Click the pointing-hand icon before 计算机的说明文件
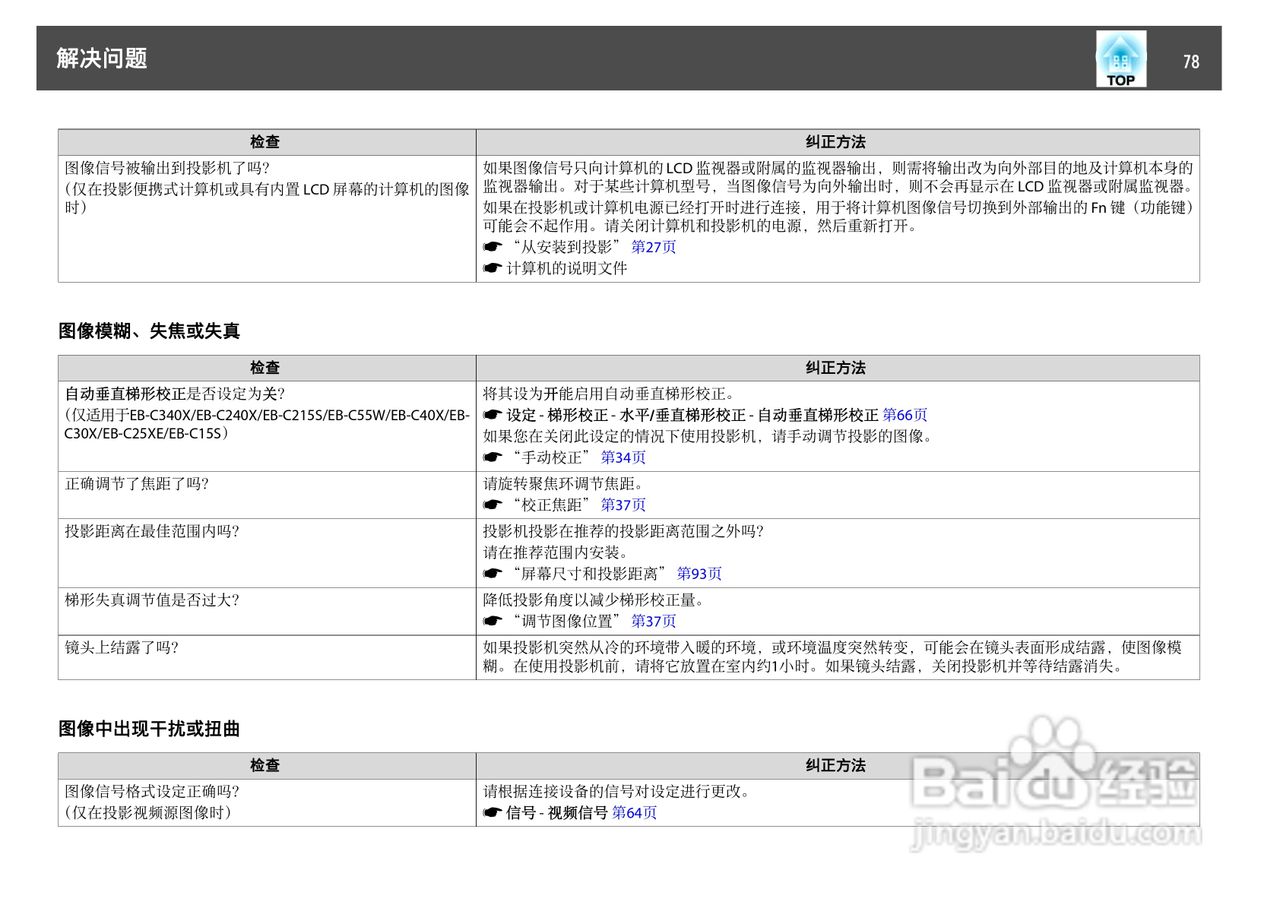 [491, 269]
